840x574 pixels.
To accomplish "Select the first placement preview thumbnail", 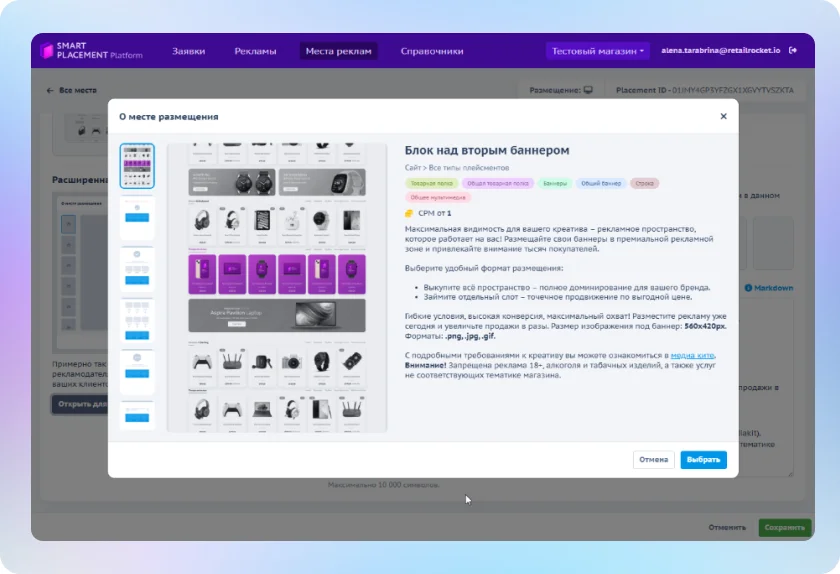I will click(137, 166).
